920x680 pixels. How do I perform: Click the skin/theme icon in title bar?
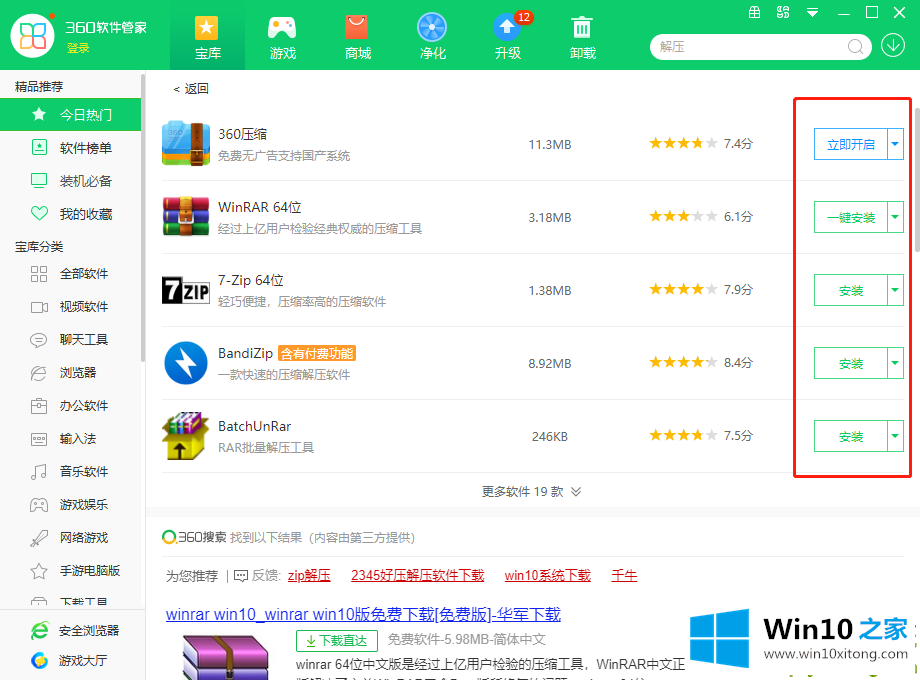[783, 12]
